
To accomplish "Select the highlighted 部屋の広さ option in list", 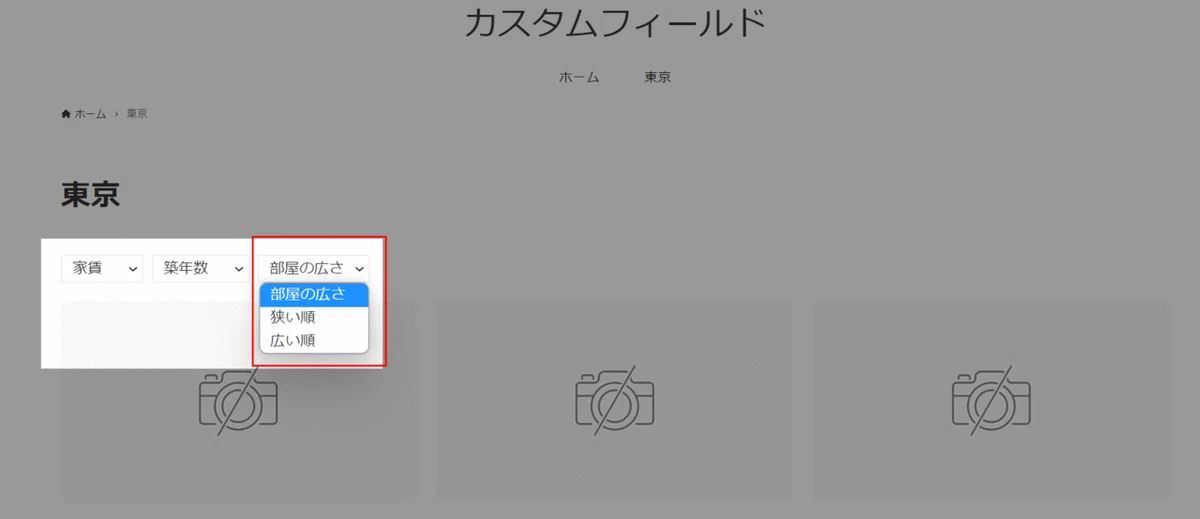I will pyautogui.click(x=314, y=293).
